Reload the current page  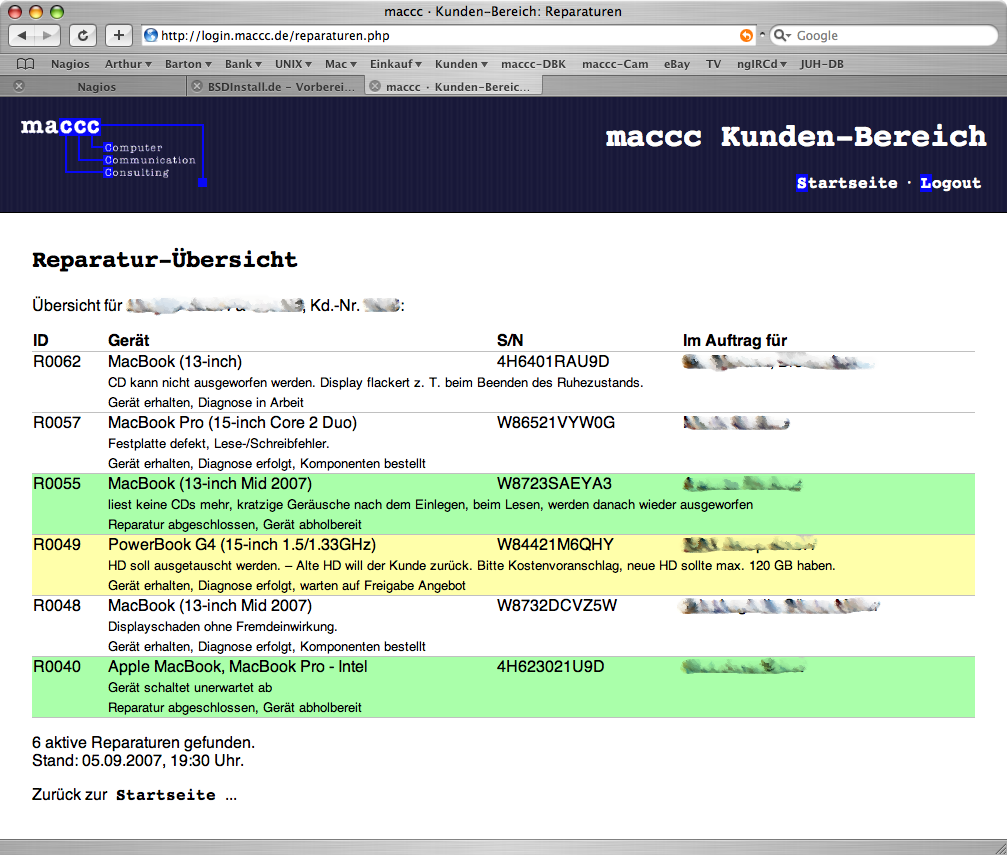(x=83, y=35)
